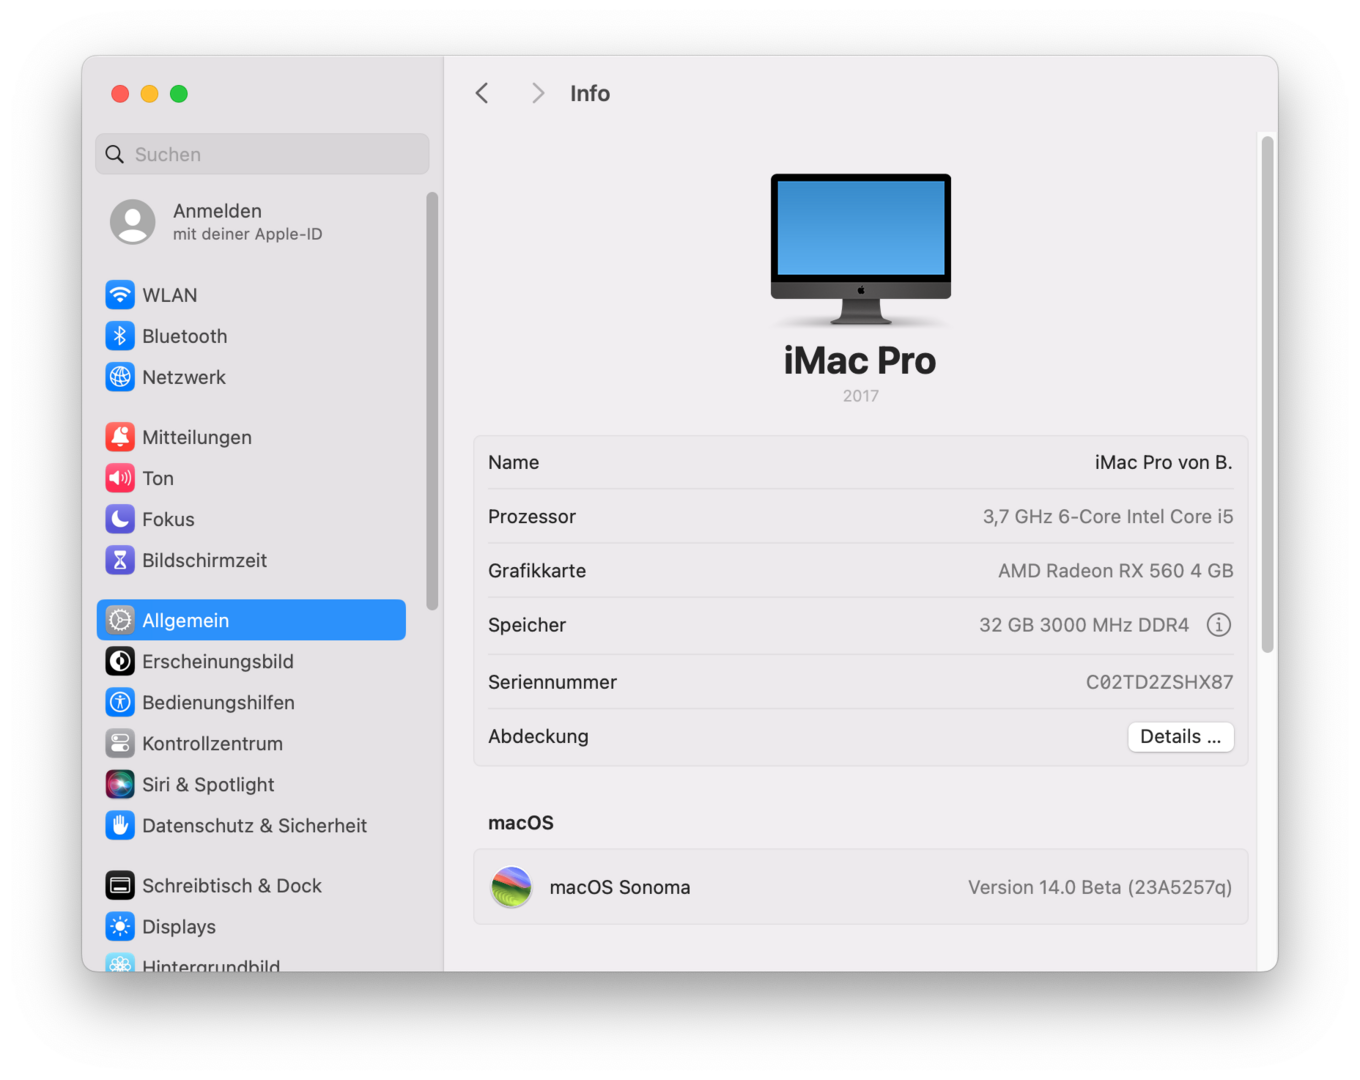Click the Allgemein gear icon
1360x1080 pixels.
coord(120,620)
